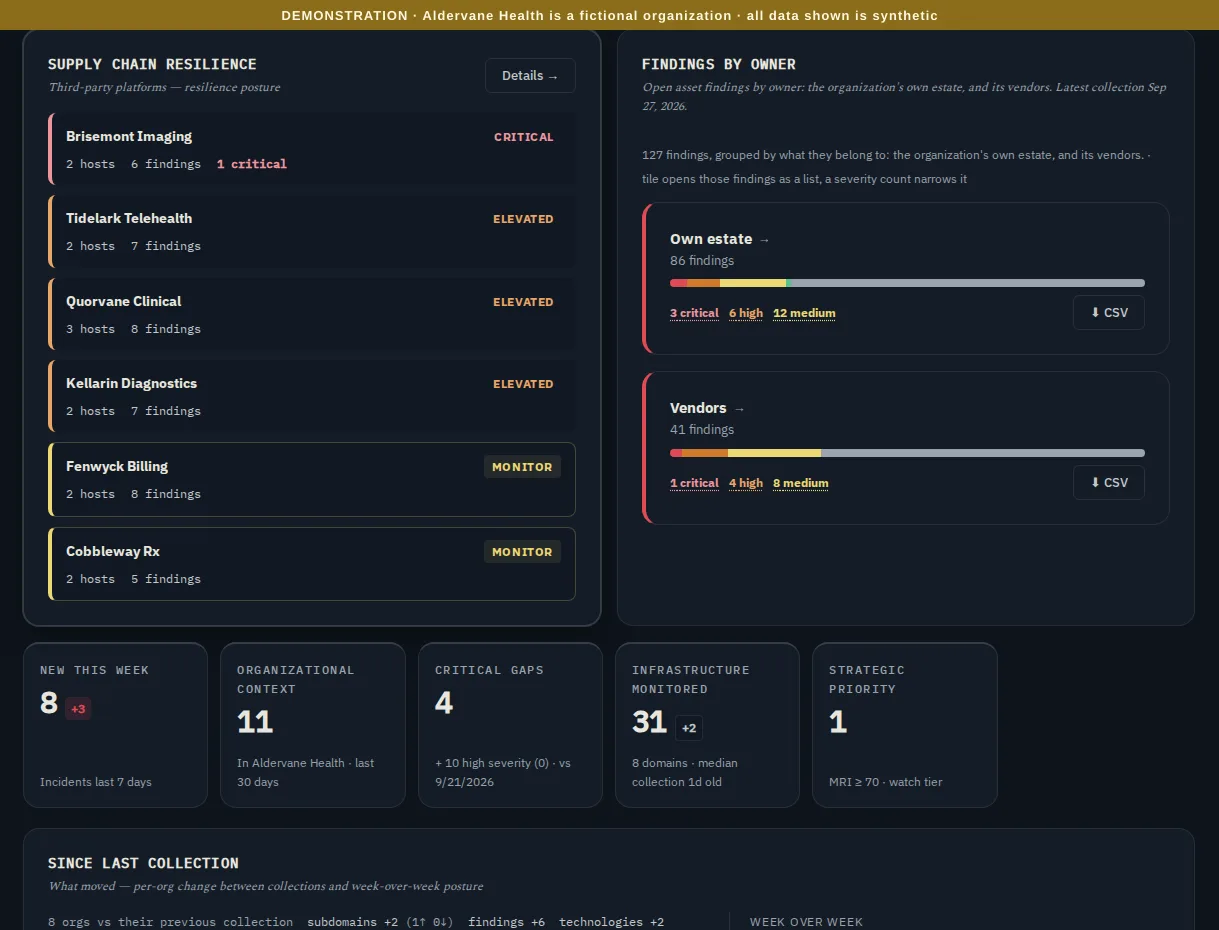Filter Own estate by 3 critical
This screenshot has width=1219, height=930.
tap(694, 313)
